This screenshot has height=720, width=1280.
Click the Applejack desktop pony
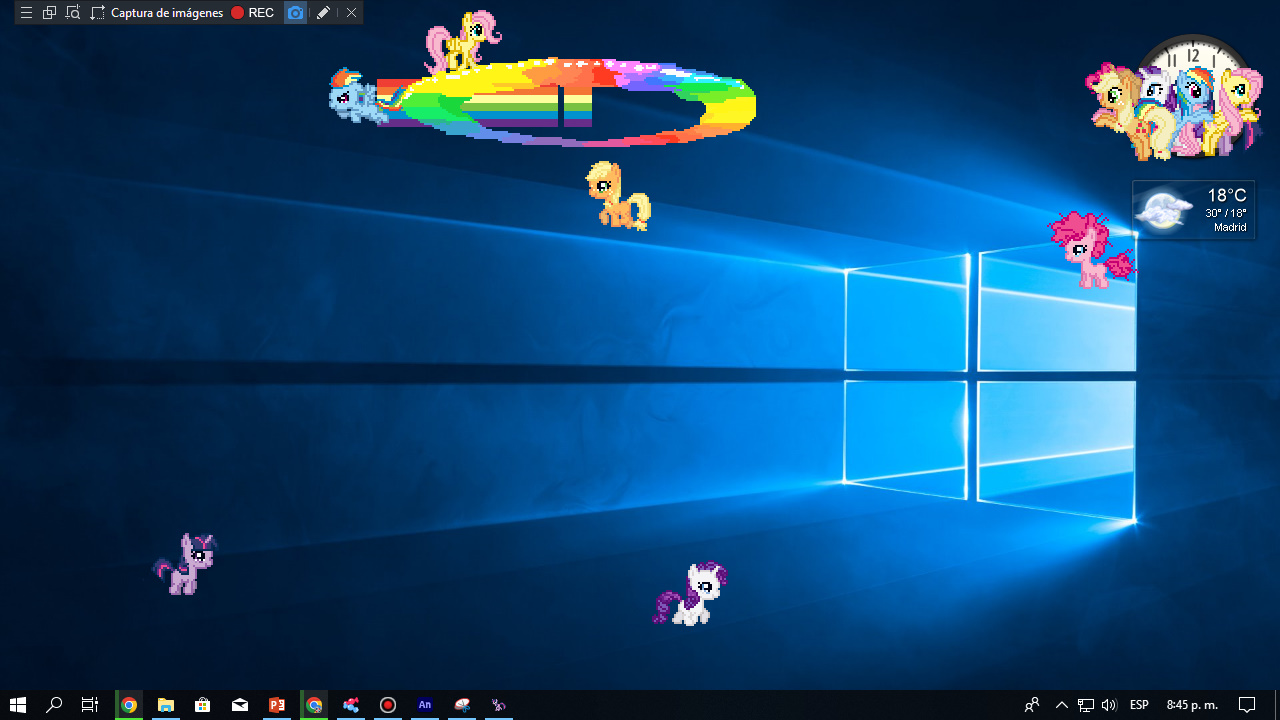618,195
